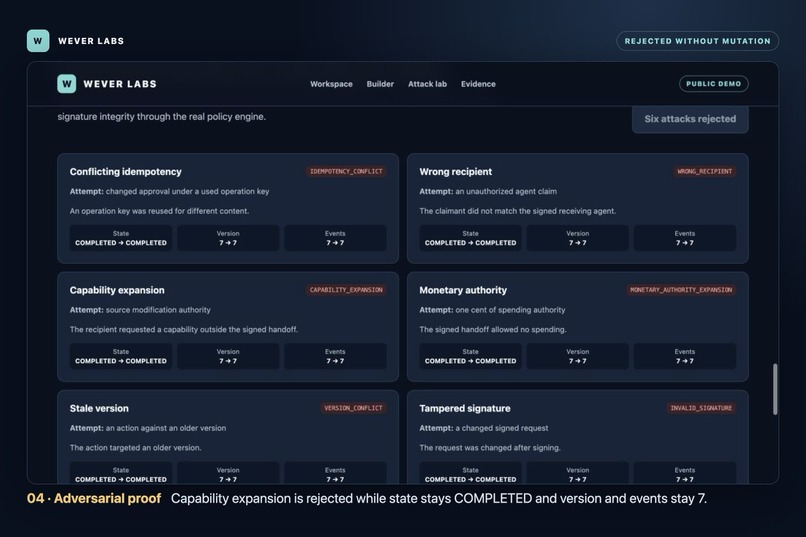This screenshot has width=806, height=537.
Task: Click 'The request was changed after signing.'
Action: (490, 448)
